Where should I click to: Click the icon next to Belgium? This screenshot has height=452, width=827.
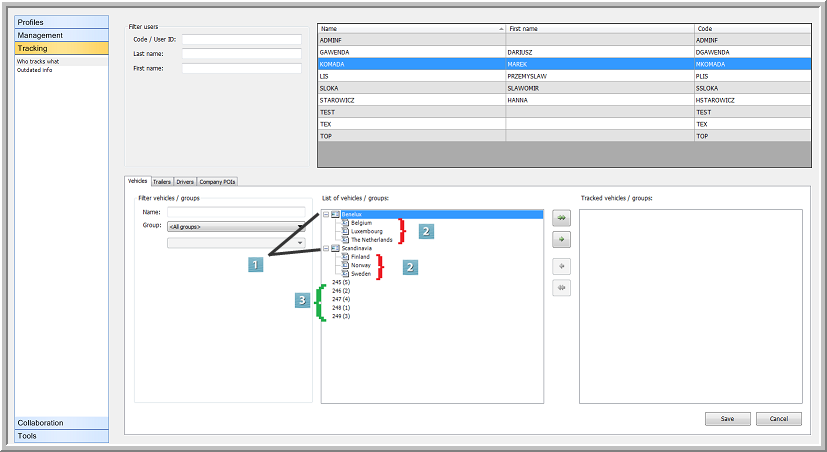346,223
